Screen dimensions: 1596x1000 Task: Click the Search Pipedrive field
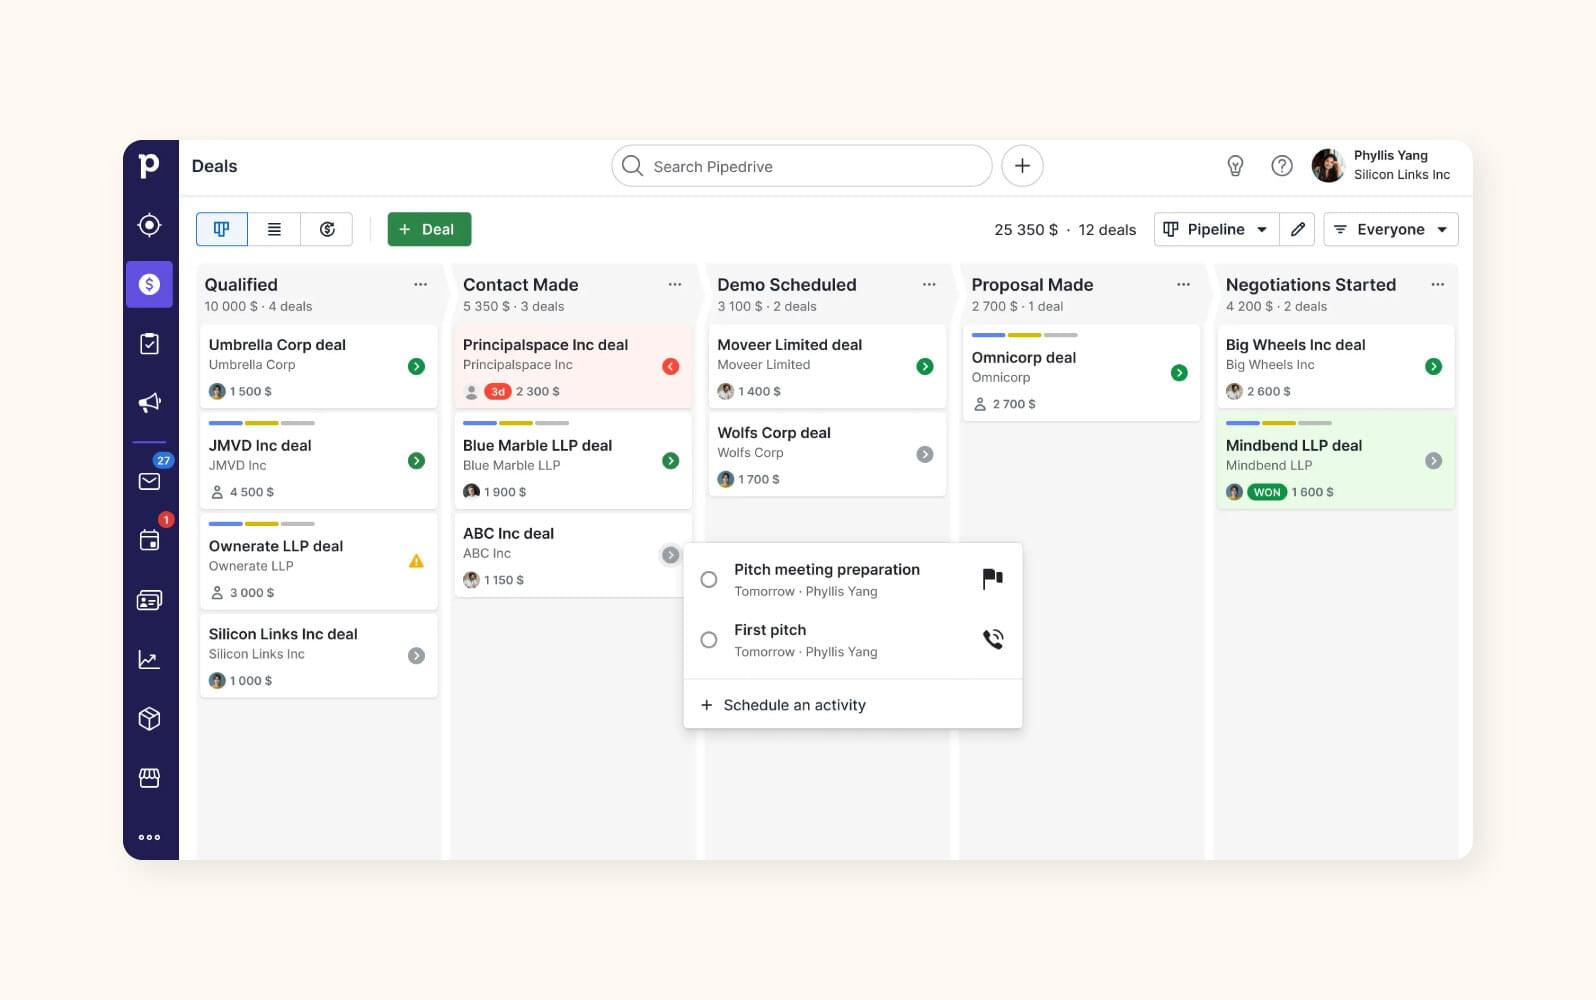click(x=801, y=166)
